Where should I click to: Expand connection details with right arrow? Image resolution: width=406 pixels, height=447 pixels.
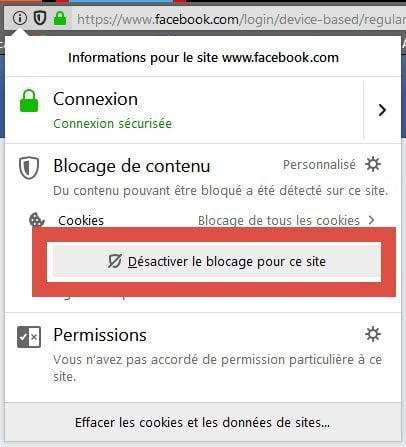[x=382, y=110]
